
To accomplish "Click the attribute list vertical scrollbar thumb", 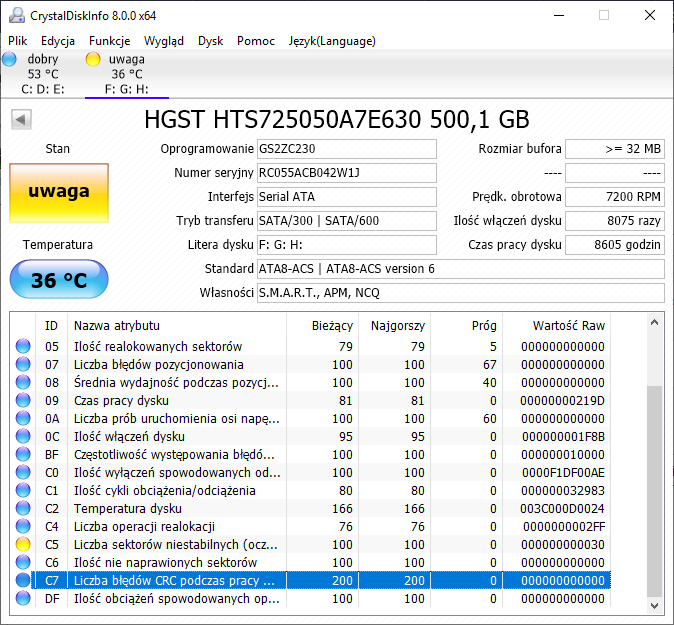I will point(655,491).
